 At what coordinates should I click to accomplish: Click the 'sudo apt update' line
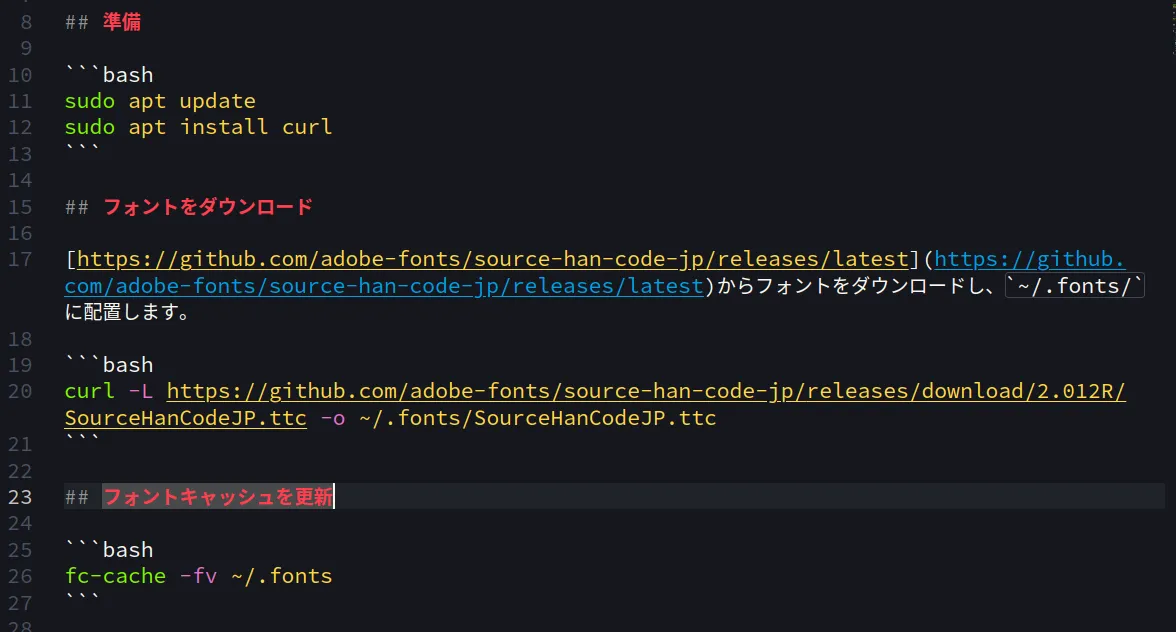(160, 101)
